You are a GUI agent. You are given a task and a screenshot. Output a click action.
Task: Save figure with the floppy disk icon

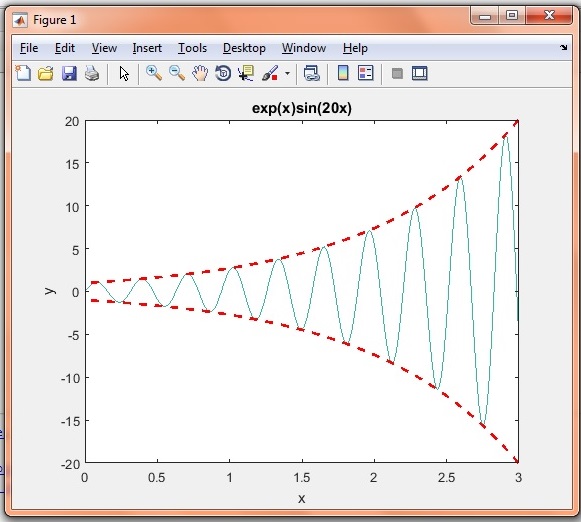tap(69, 73)
